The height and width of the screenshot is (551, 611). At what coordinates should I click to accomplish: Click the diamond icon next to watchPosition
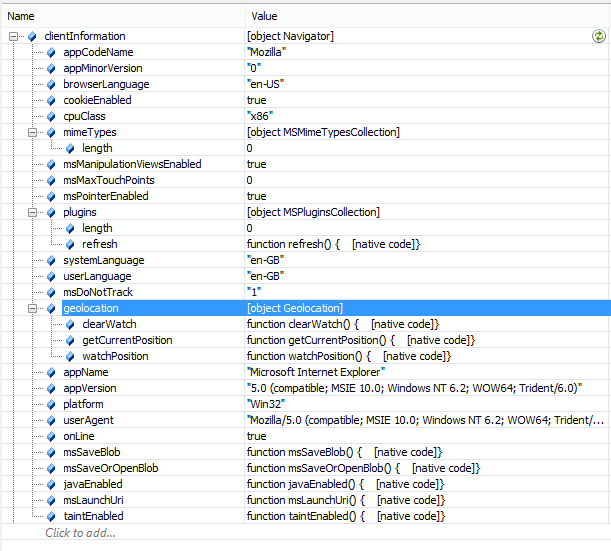[x=70, y=356]
